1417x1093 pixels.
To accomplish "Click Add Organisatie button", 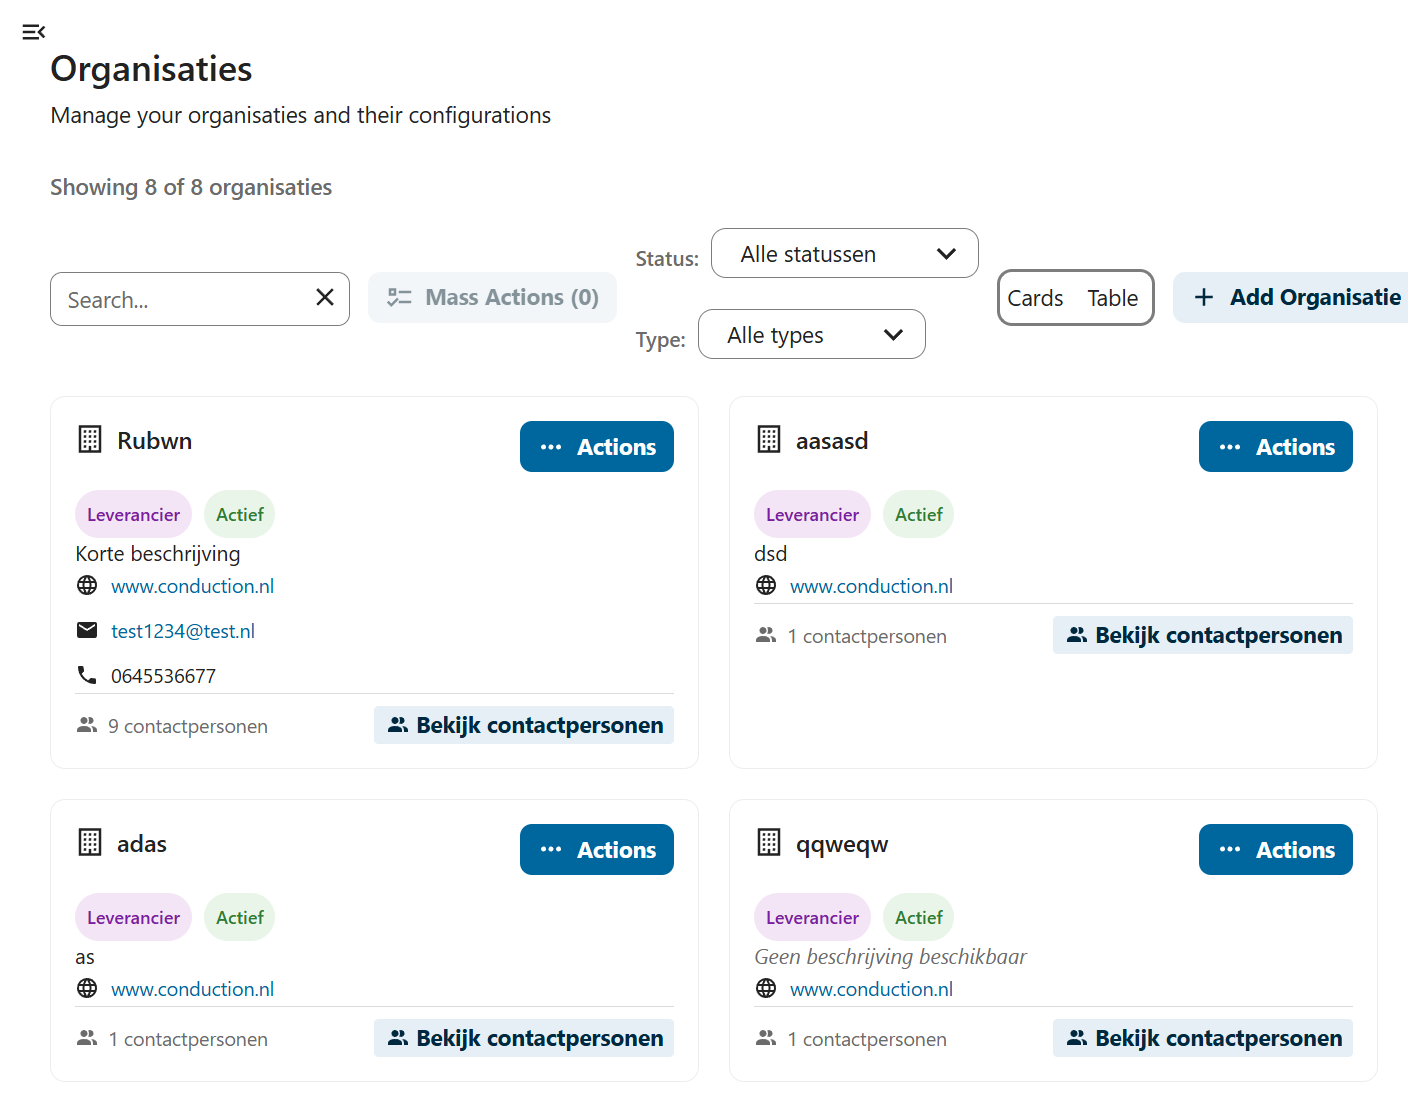I will click(x=1297, y=298).
